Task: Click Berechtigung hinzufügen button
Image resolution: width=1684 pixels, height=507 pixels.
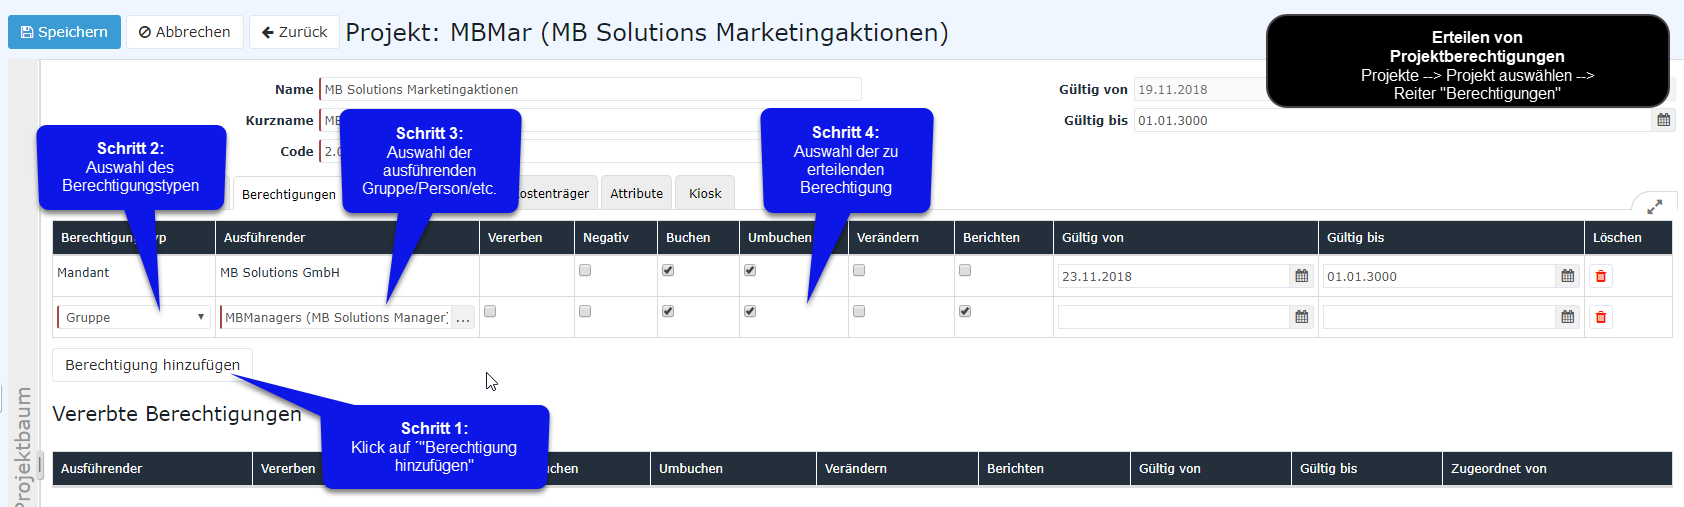Action: click(152, 365)
